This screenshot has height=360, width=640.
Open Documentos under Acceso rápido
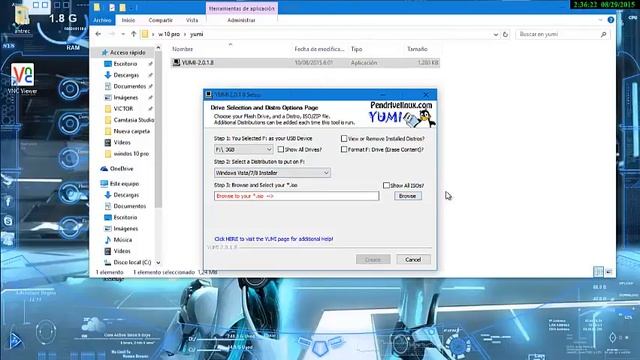(x=129, y=86)
